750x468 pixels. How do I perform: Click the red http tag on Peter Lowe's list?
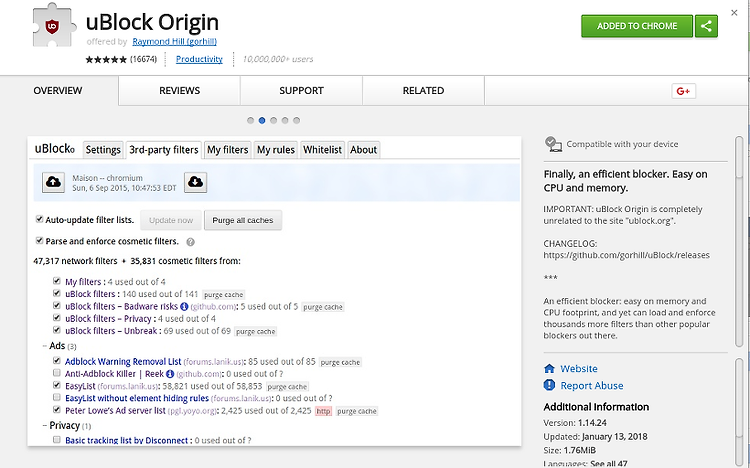tap(323, 411)
